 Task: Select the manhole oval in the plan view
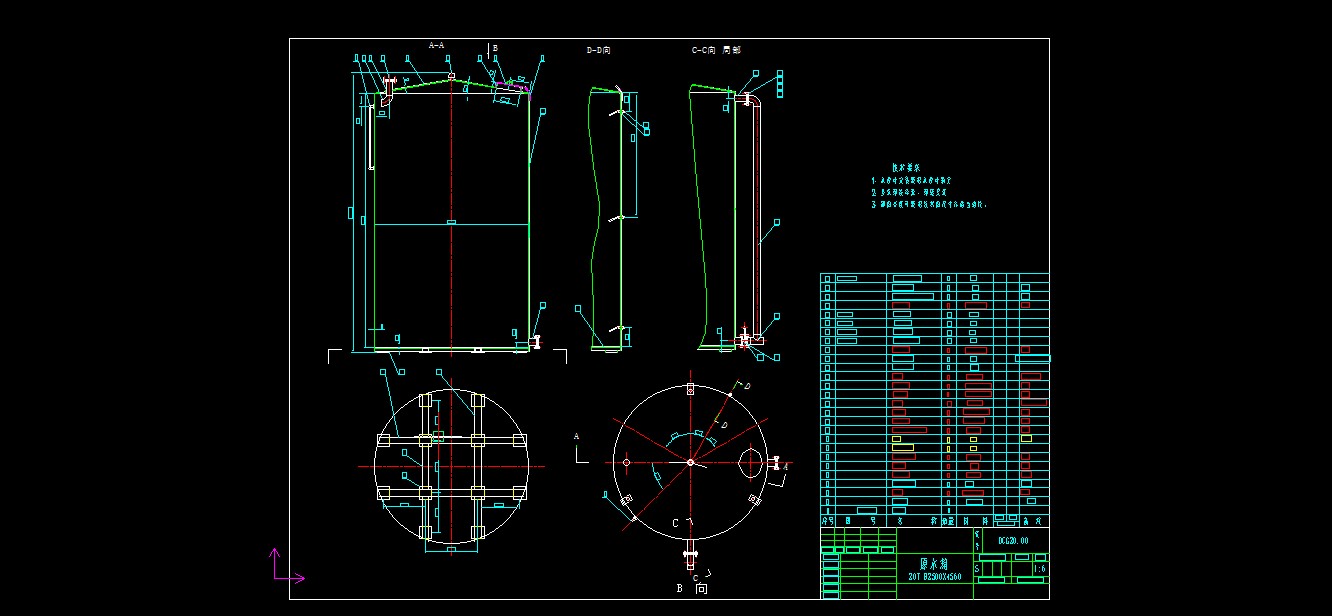tap(751, 462)
